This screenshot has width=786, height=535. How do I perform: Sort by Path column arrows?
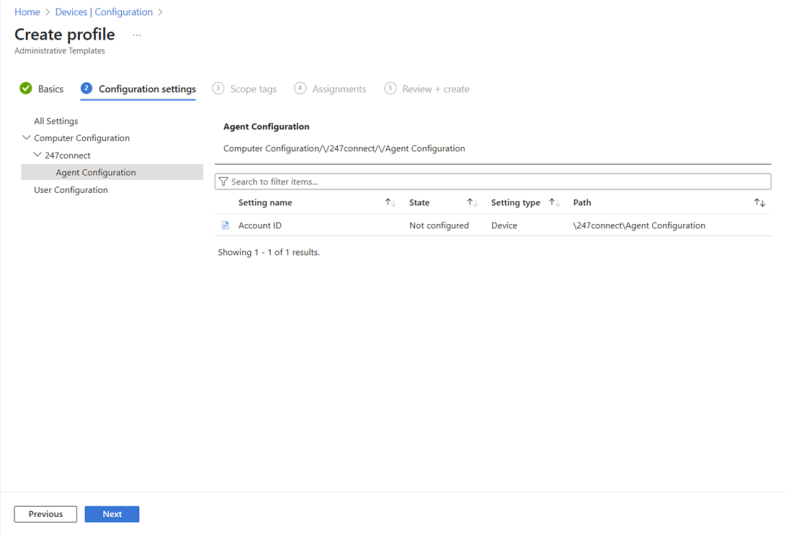(759, 203)
